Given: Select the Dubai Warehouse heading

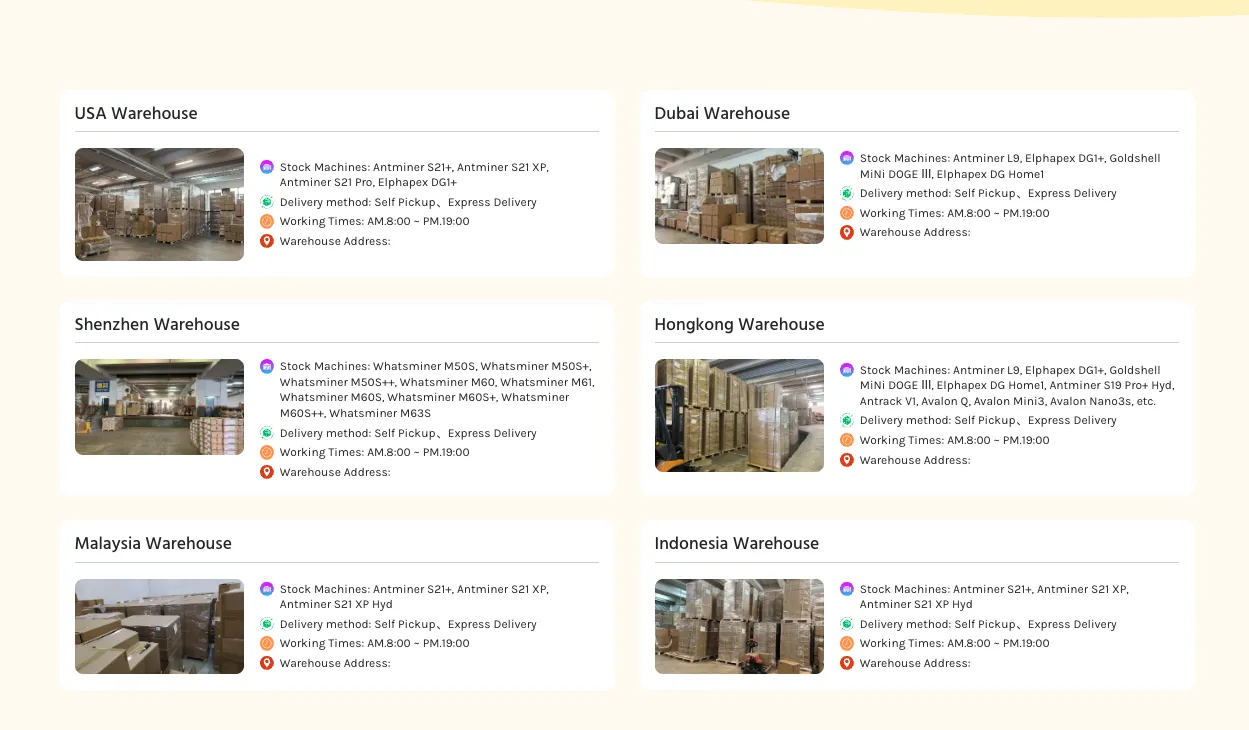Looking at the screenshot, I should 722,113.
